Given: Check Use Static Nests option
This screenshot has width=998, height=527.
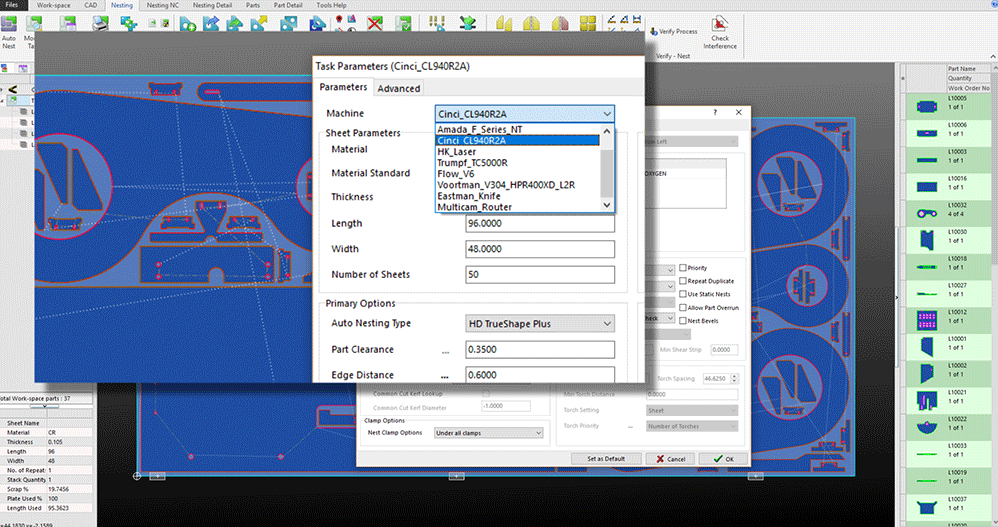Looking at the screenshot, I should (682, 294).
